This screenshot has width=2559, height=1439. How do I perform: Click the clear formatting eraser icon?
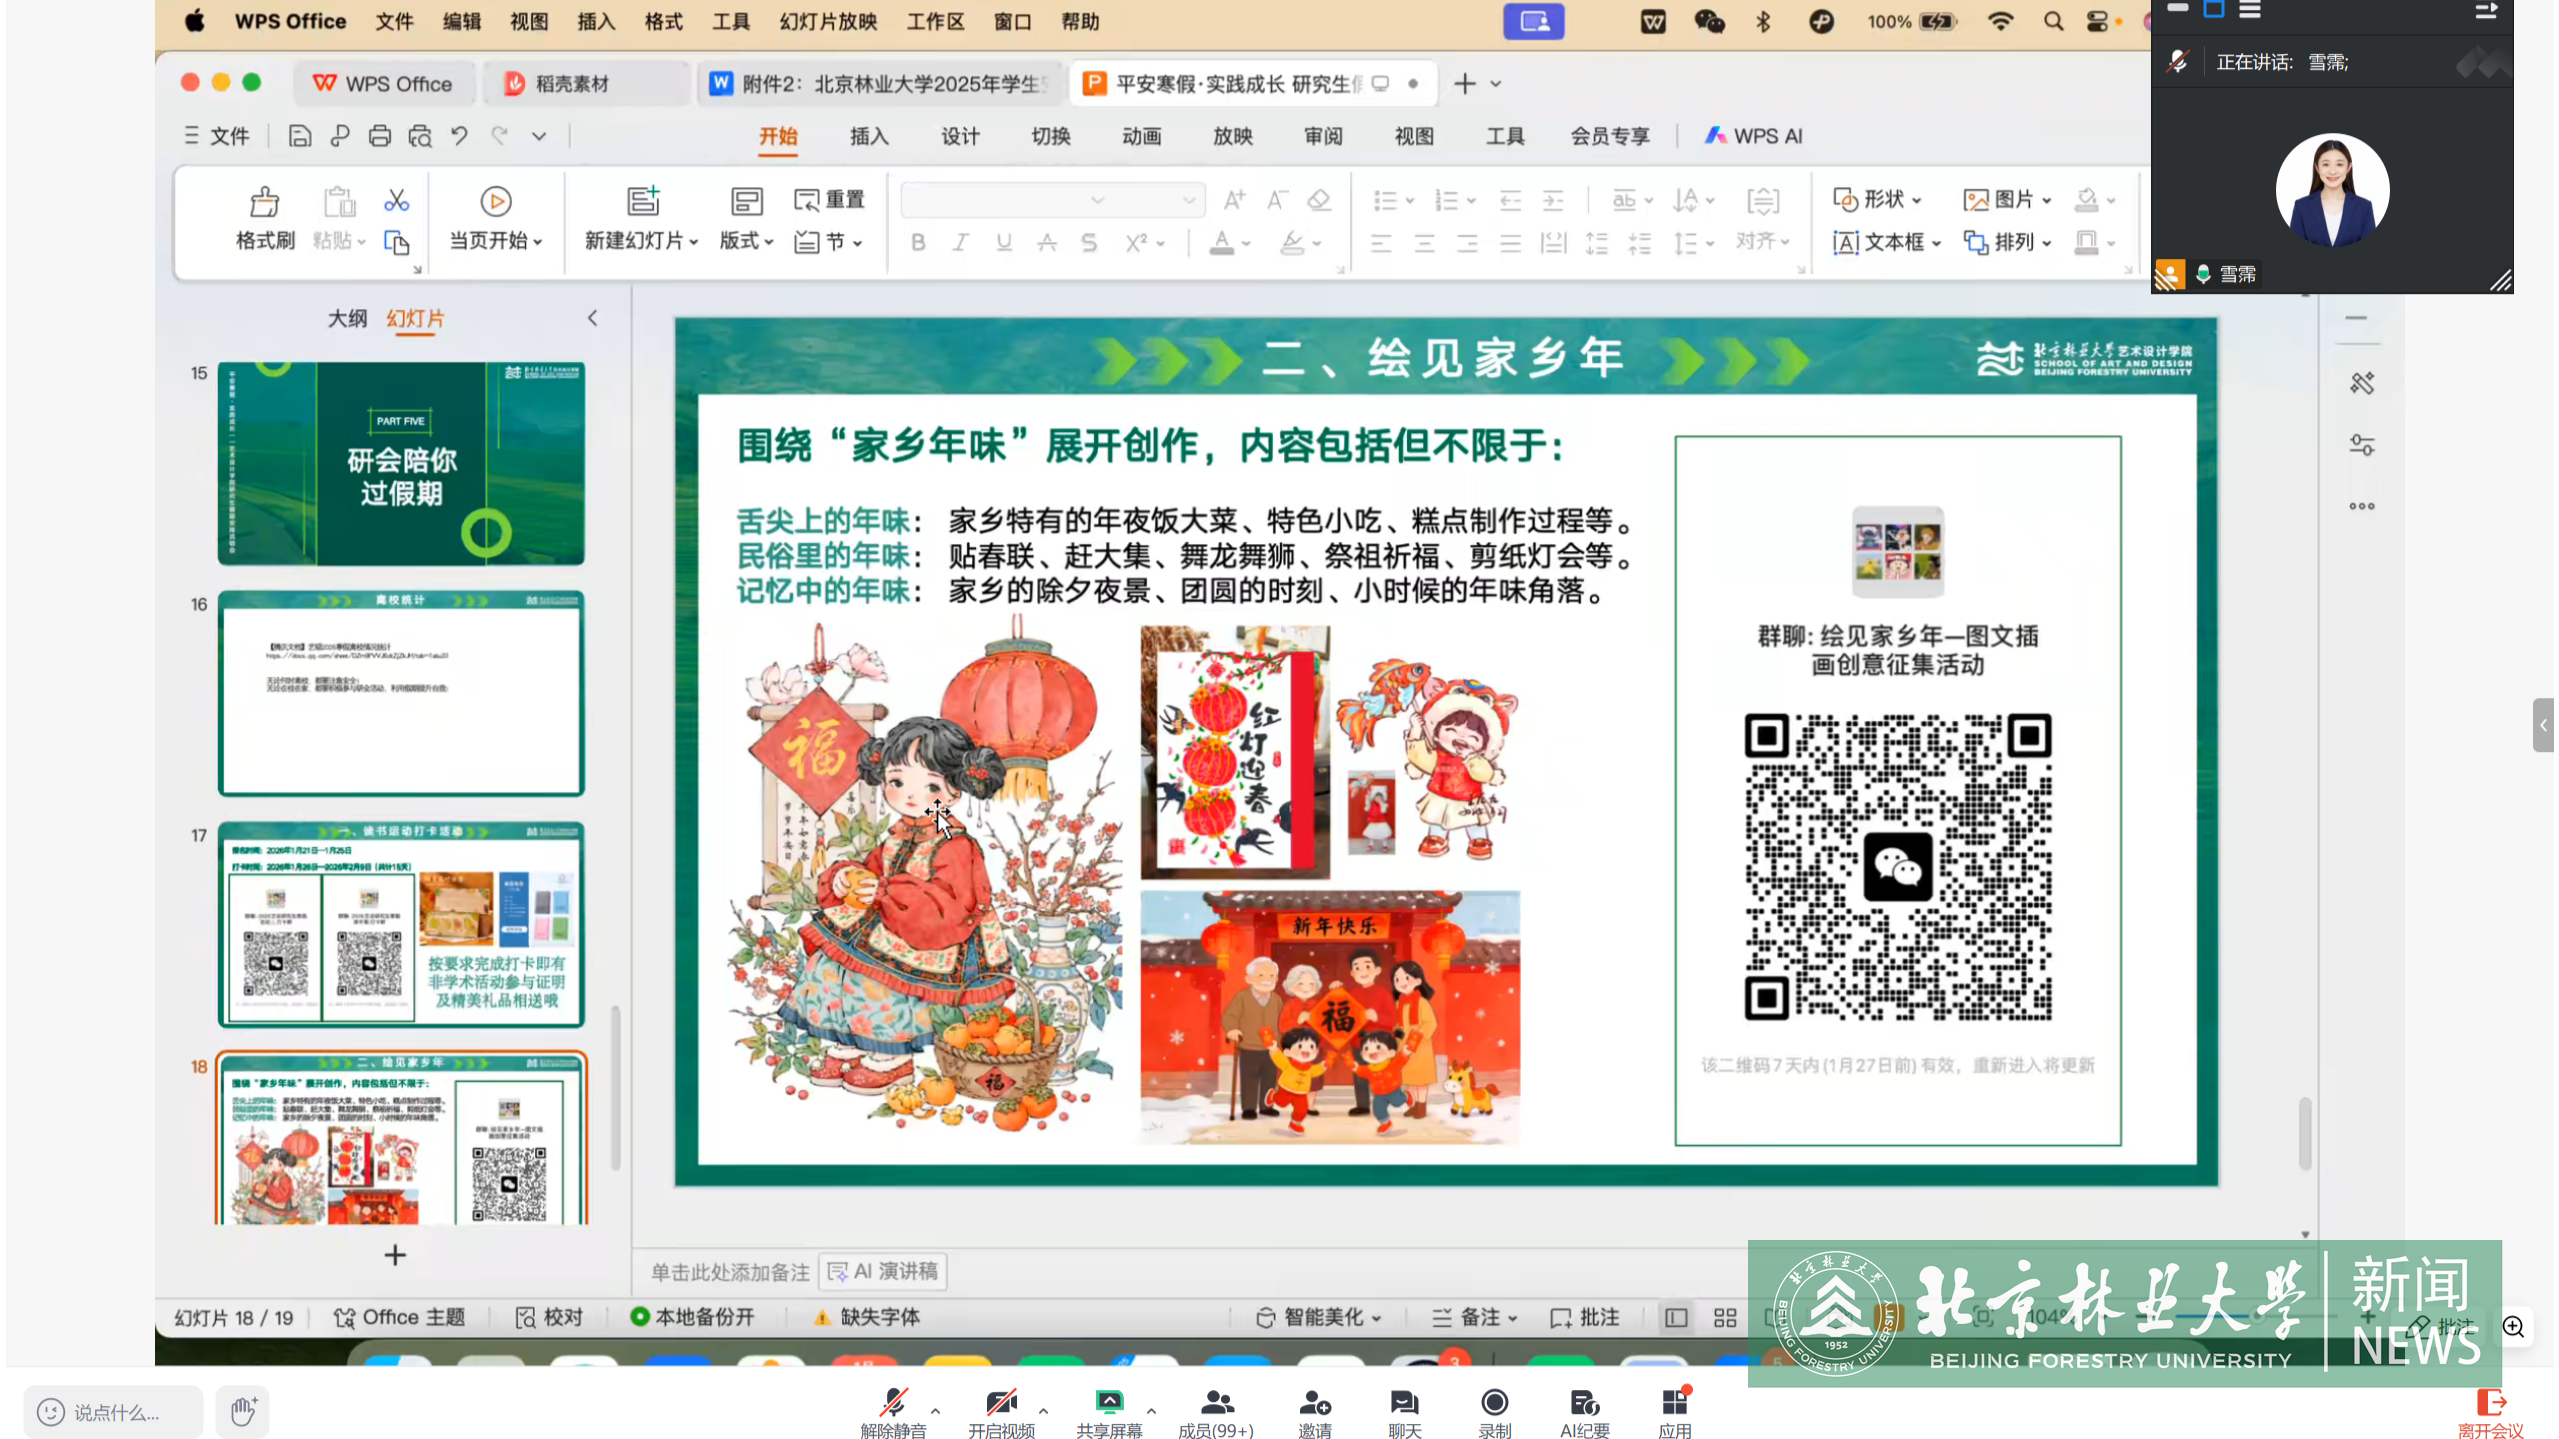coord(1320,200)
